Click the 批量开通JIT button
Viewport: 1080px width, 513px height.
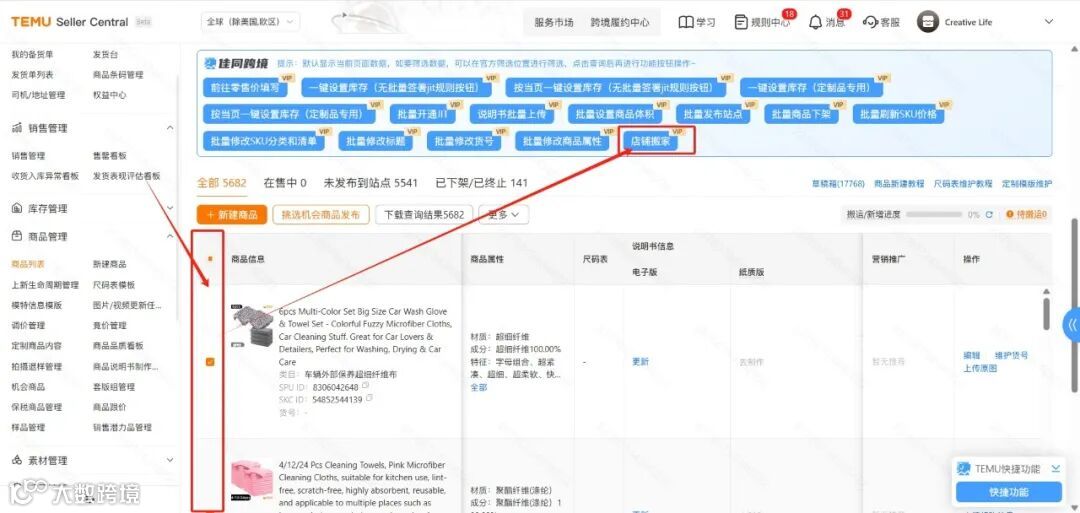tap(422, 114)
